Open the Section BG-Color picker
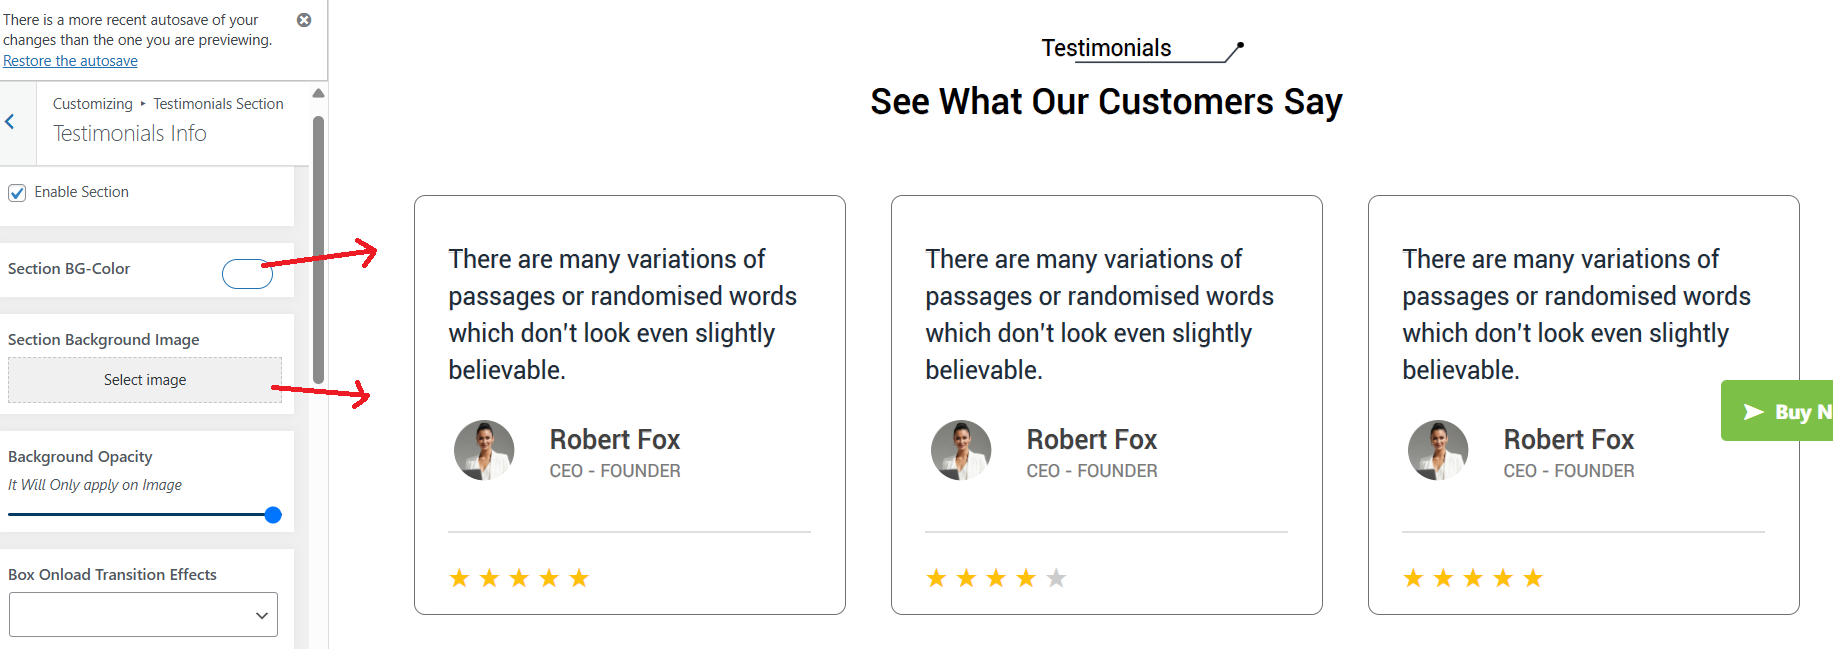 (x=247, y=273)
